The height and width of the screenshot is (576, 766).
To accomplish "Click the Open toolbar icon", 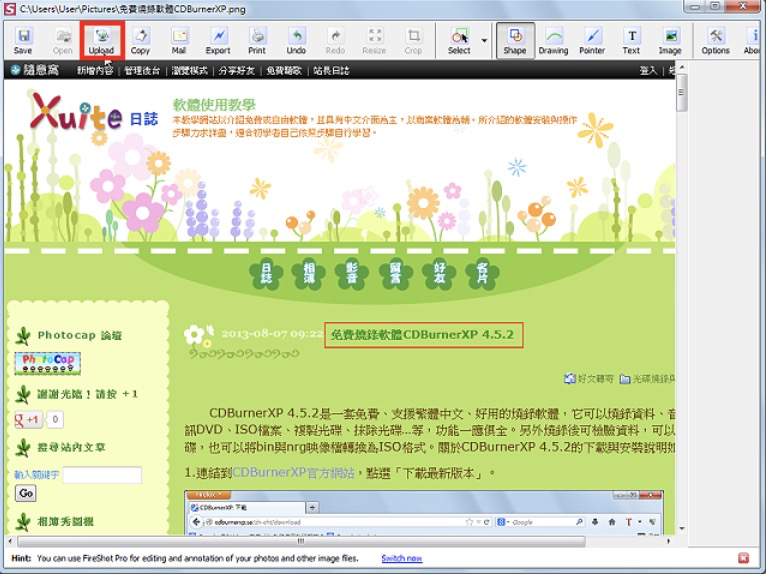I will pos(63,41).
